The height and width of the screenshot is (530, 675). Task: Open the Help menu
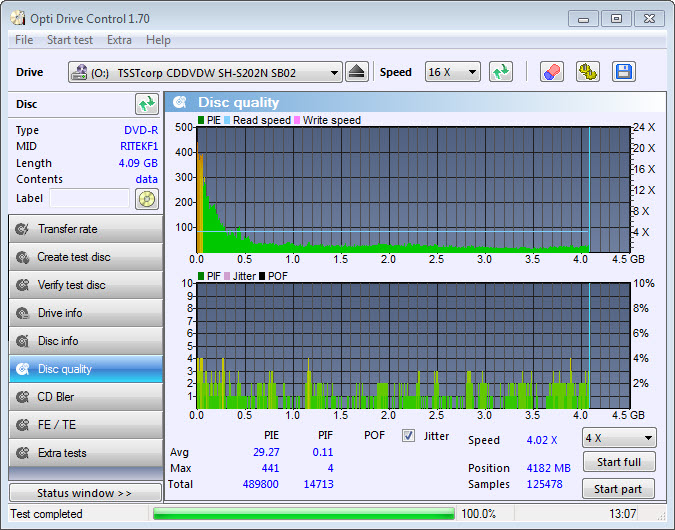(158, 40)
